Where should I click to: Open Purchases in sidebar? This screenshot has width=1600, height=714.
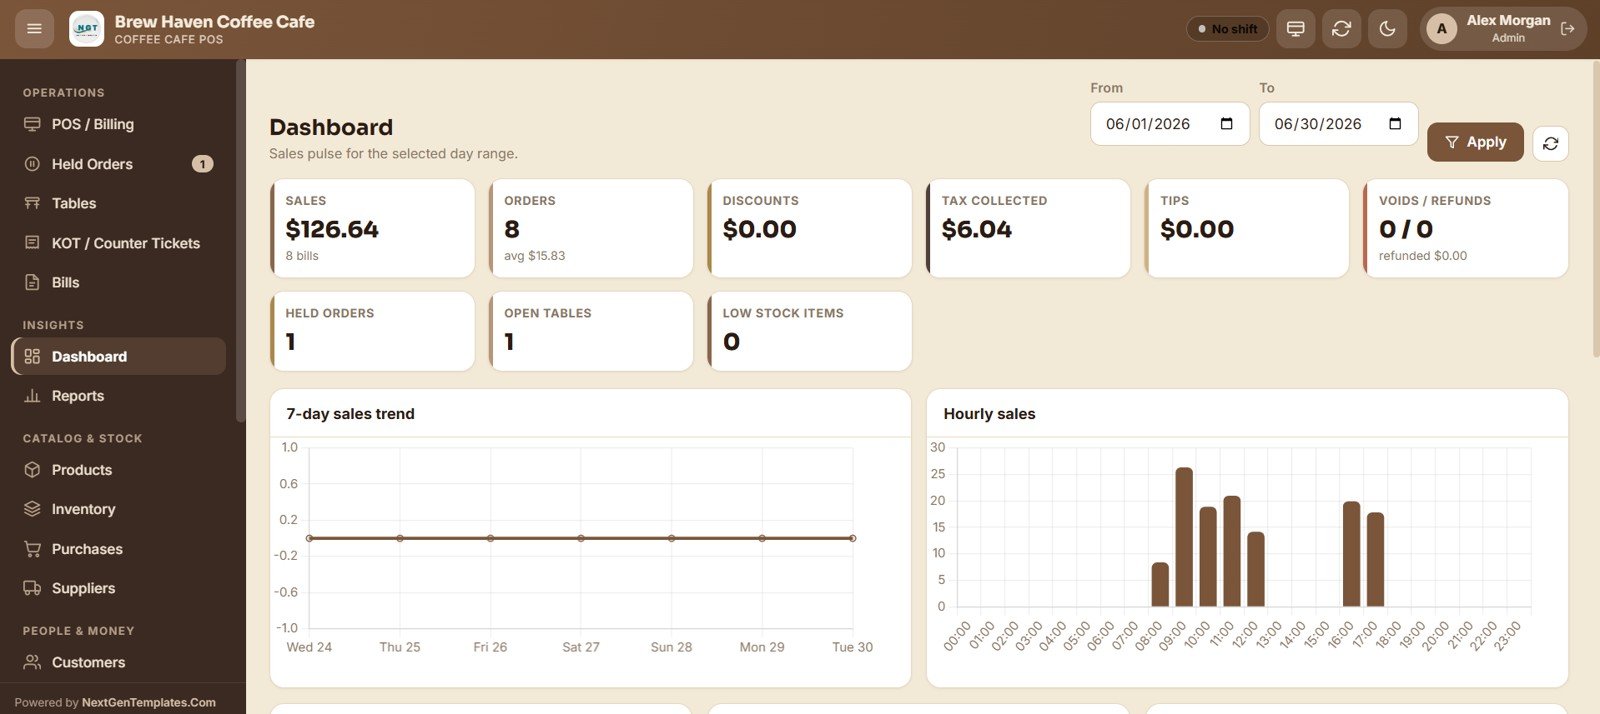118,549
